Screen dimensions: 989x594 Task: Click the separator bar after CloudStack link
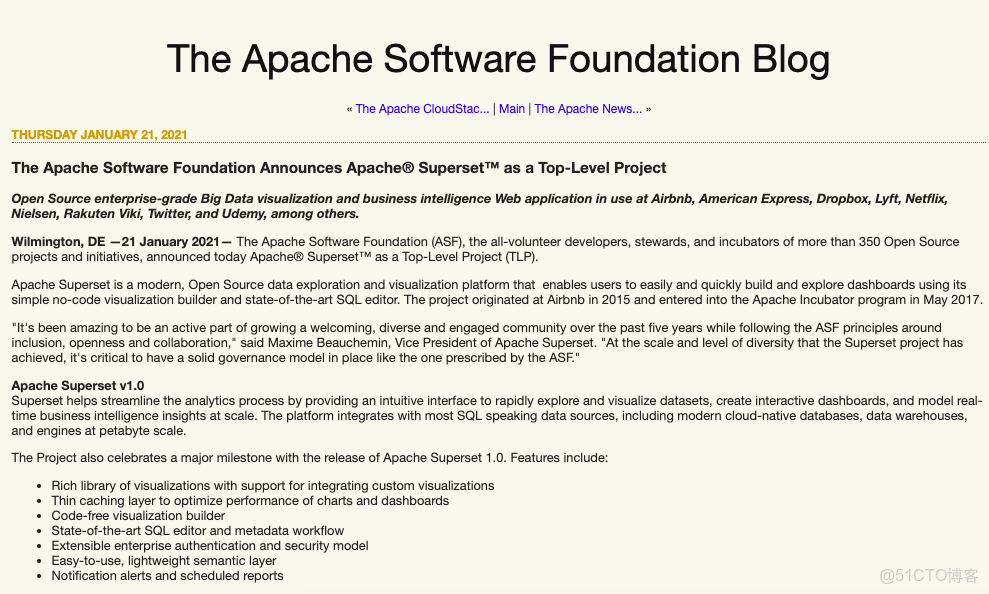pyautogui.click(x=495, y=108)
